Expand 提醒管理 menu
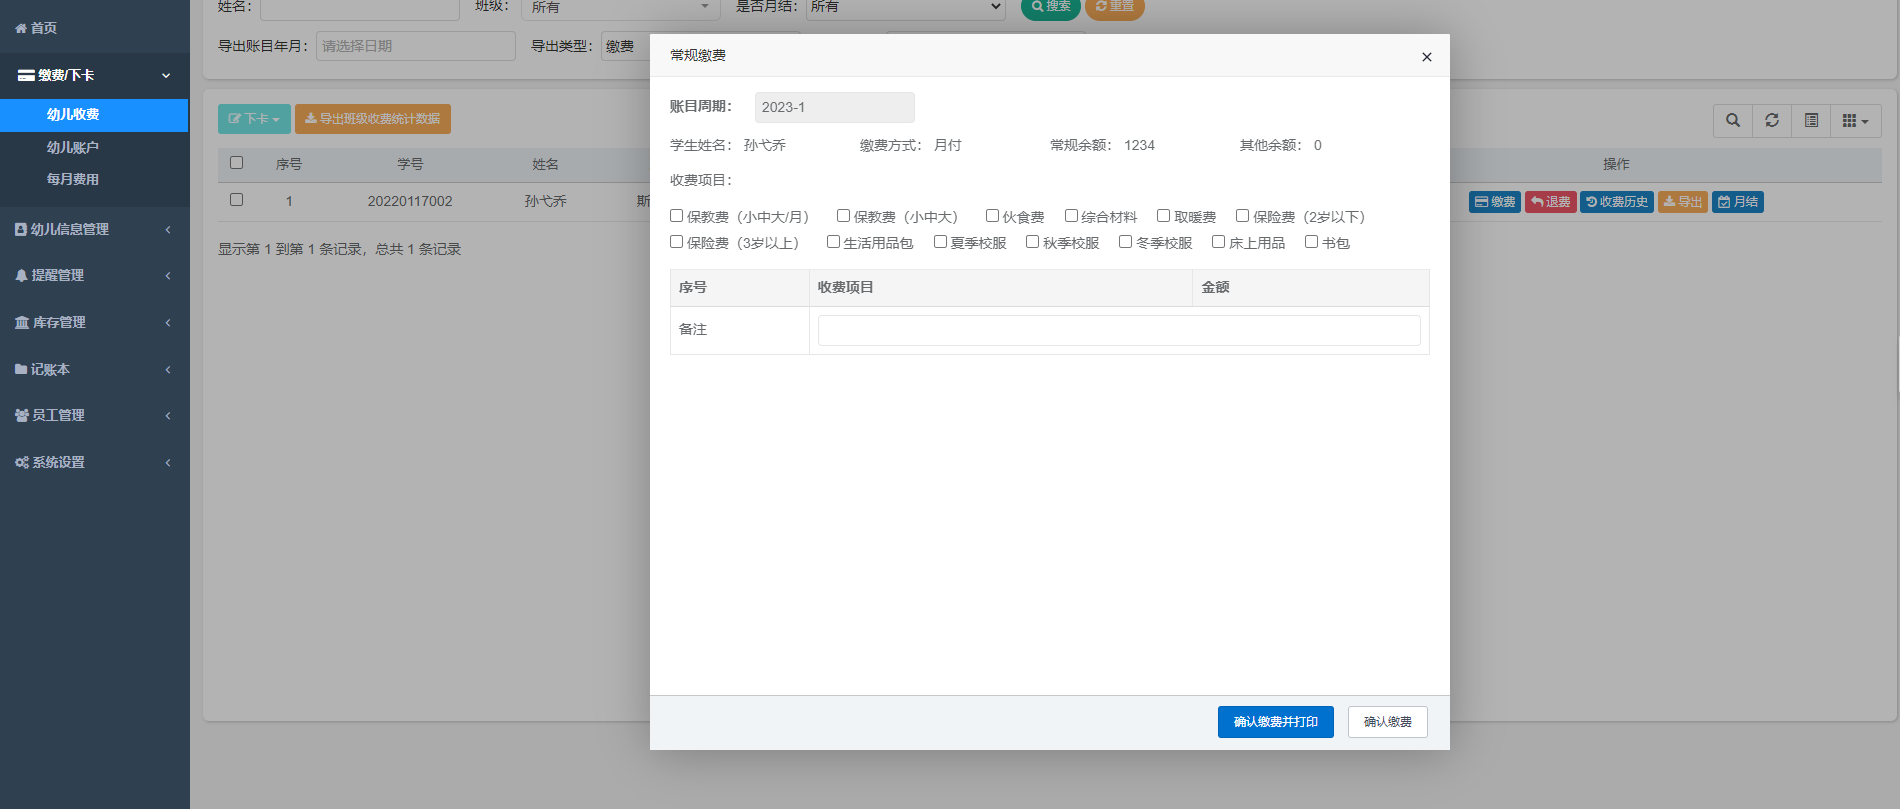Viewport: 1900px width, 809px height. point(94,275)
